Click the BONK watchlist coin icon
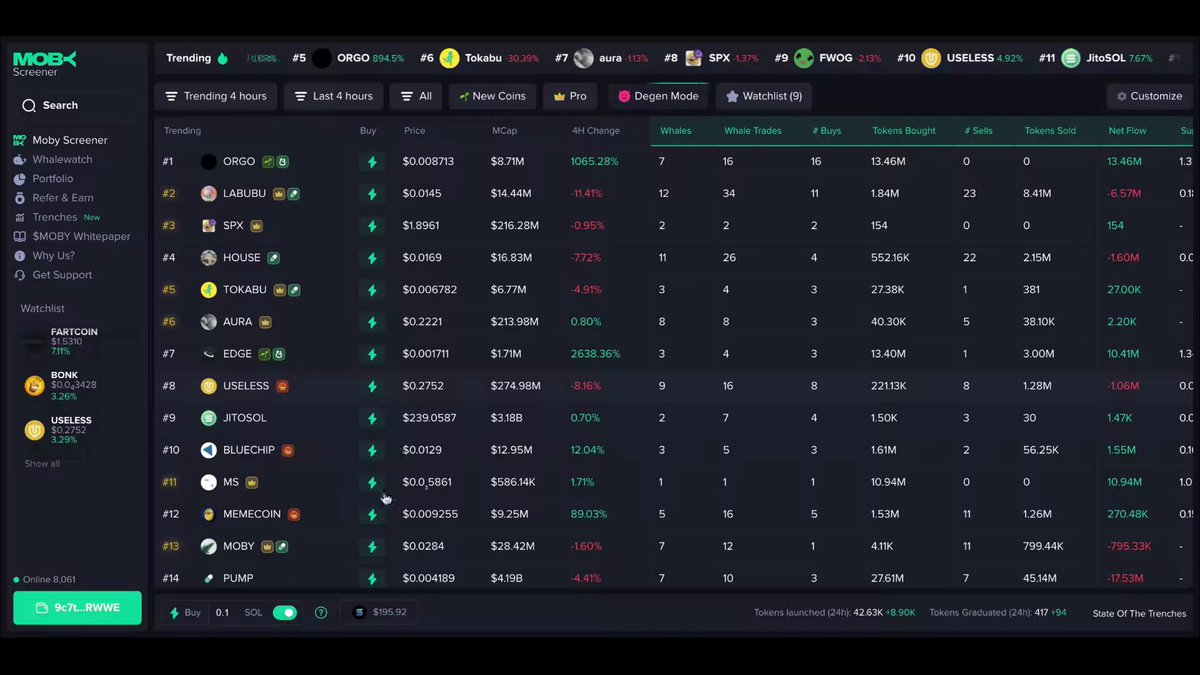1200x675 pixels. (34, 386)
